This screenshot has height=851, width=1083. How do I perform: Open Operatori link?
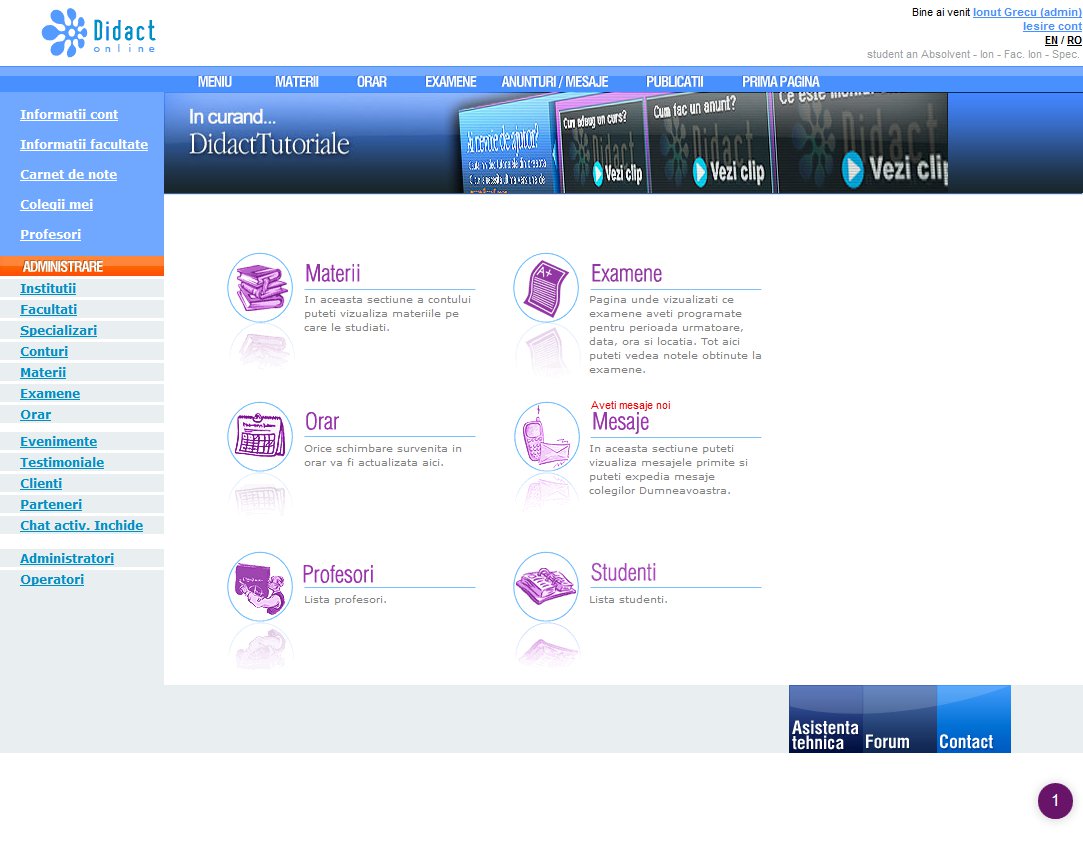coord(52,580)
